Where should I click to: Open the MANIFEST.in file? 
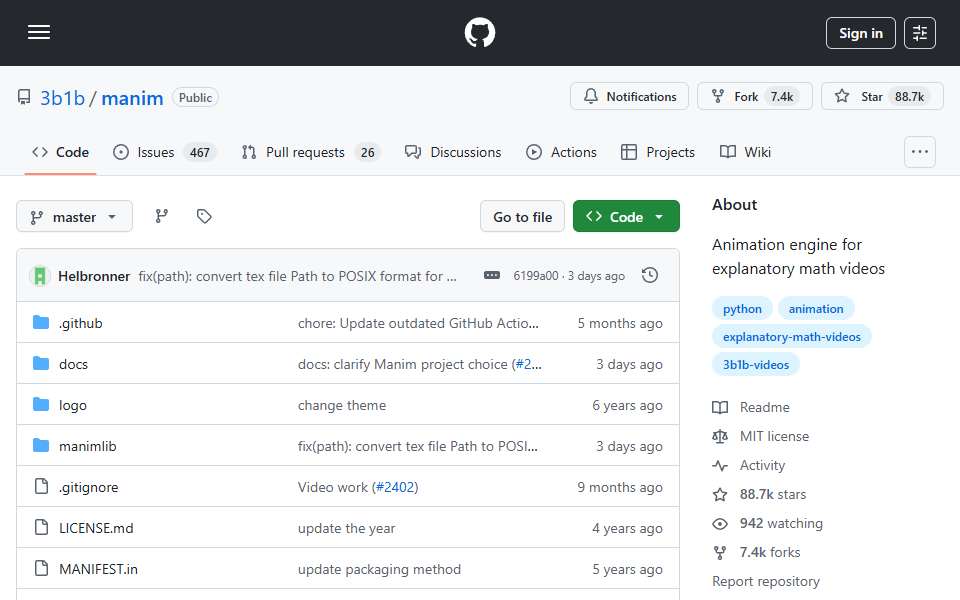(99, 569)
